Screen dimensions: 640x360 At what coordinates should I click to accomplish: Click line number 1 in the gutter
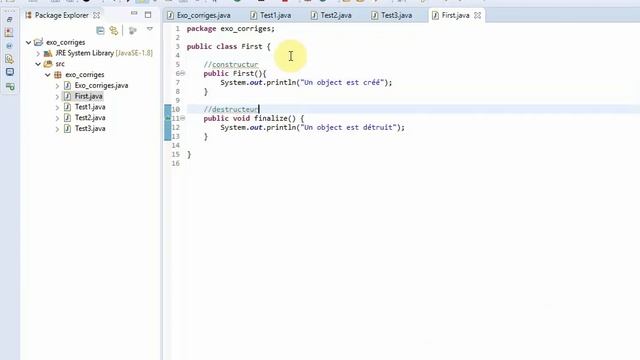click(178, 29)
